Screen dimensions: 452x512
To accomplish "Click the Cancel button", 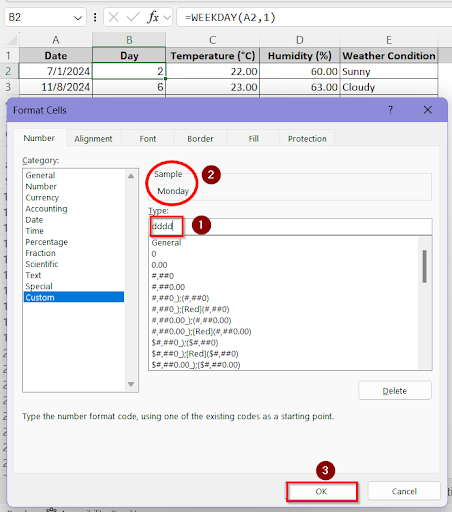I will (404, 491).
